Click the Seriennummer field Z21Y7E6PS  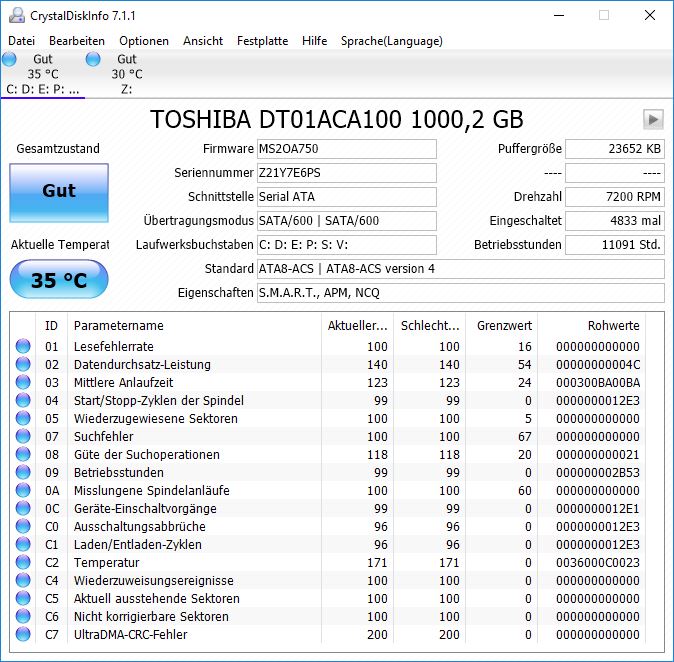pyautogui.click(x=347, y=173)
